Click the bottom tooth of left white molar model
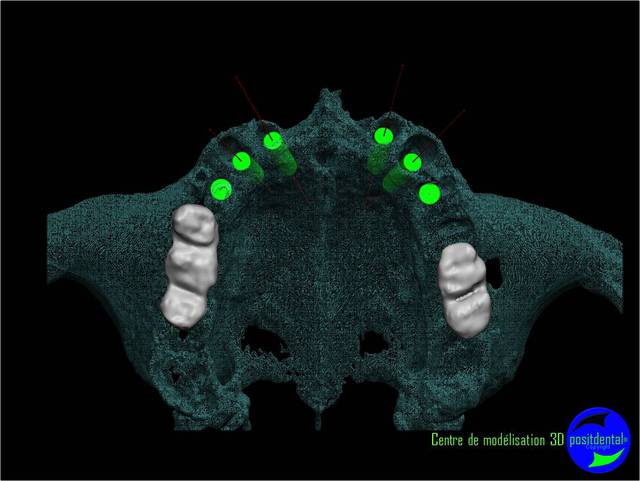Viewport: 640px width, 481px height. (182, 304)
